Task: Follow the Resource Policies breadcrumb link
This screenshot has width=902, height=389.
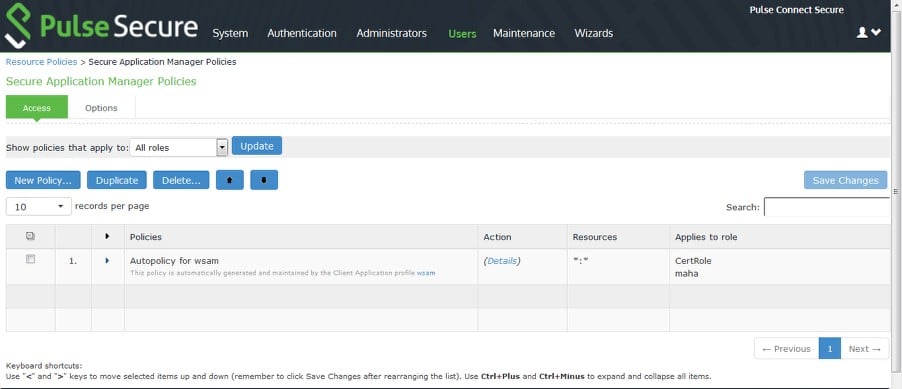Action: coord(41,62)
